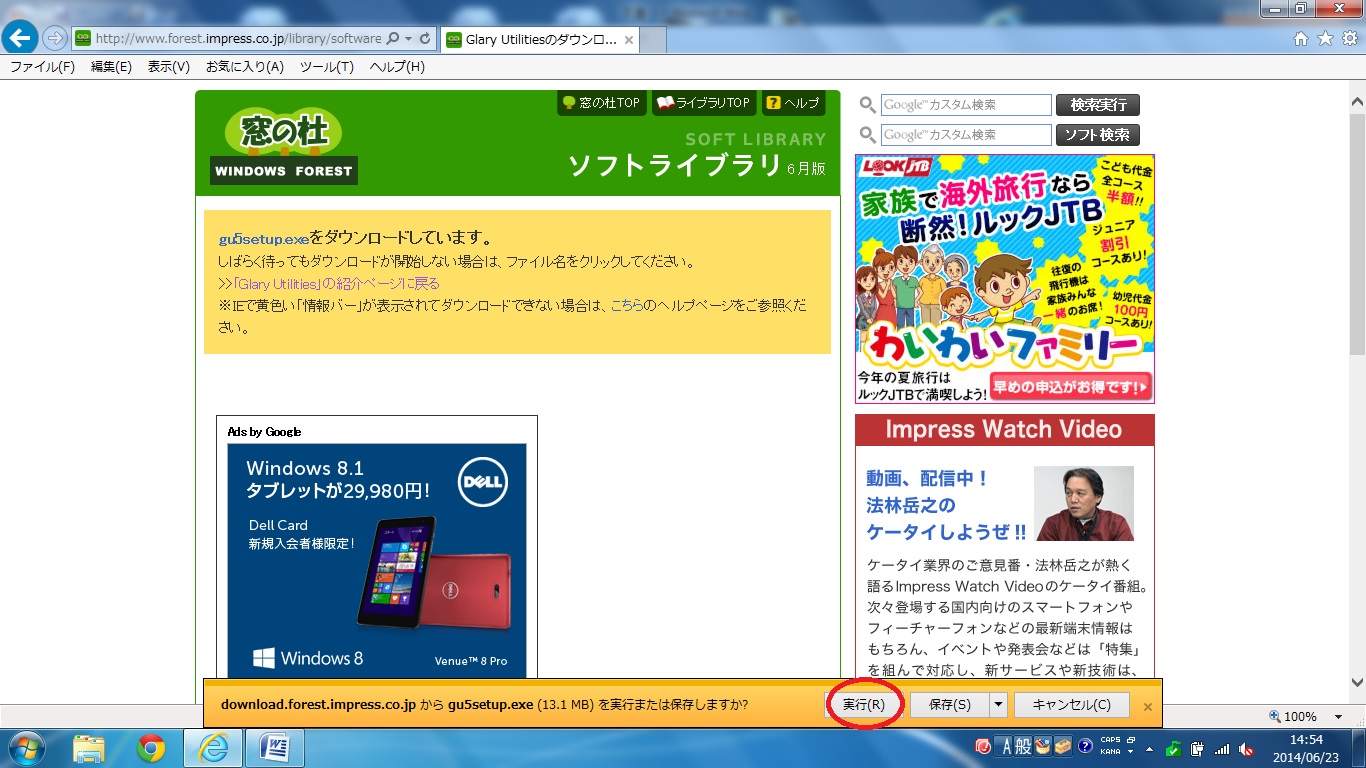1366x768 pixels.
Task: Switch to Microsoft Word on taskbar
Action: click(275, 748)
